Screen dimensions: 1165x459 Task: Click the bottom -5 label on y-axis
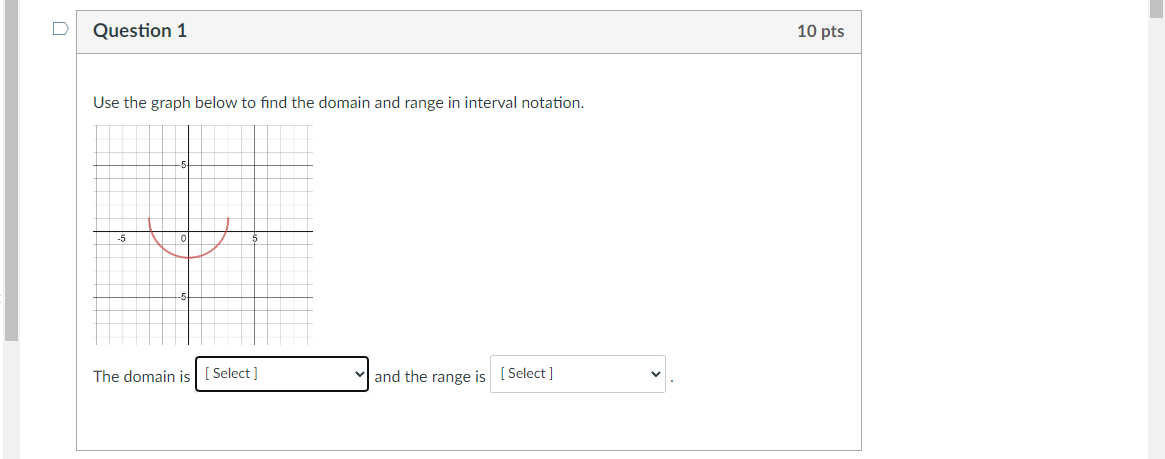(183, 297)
